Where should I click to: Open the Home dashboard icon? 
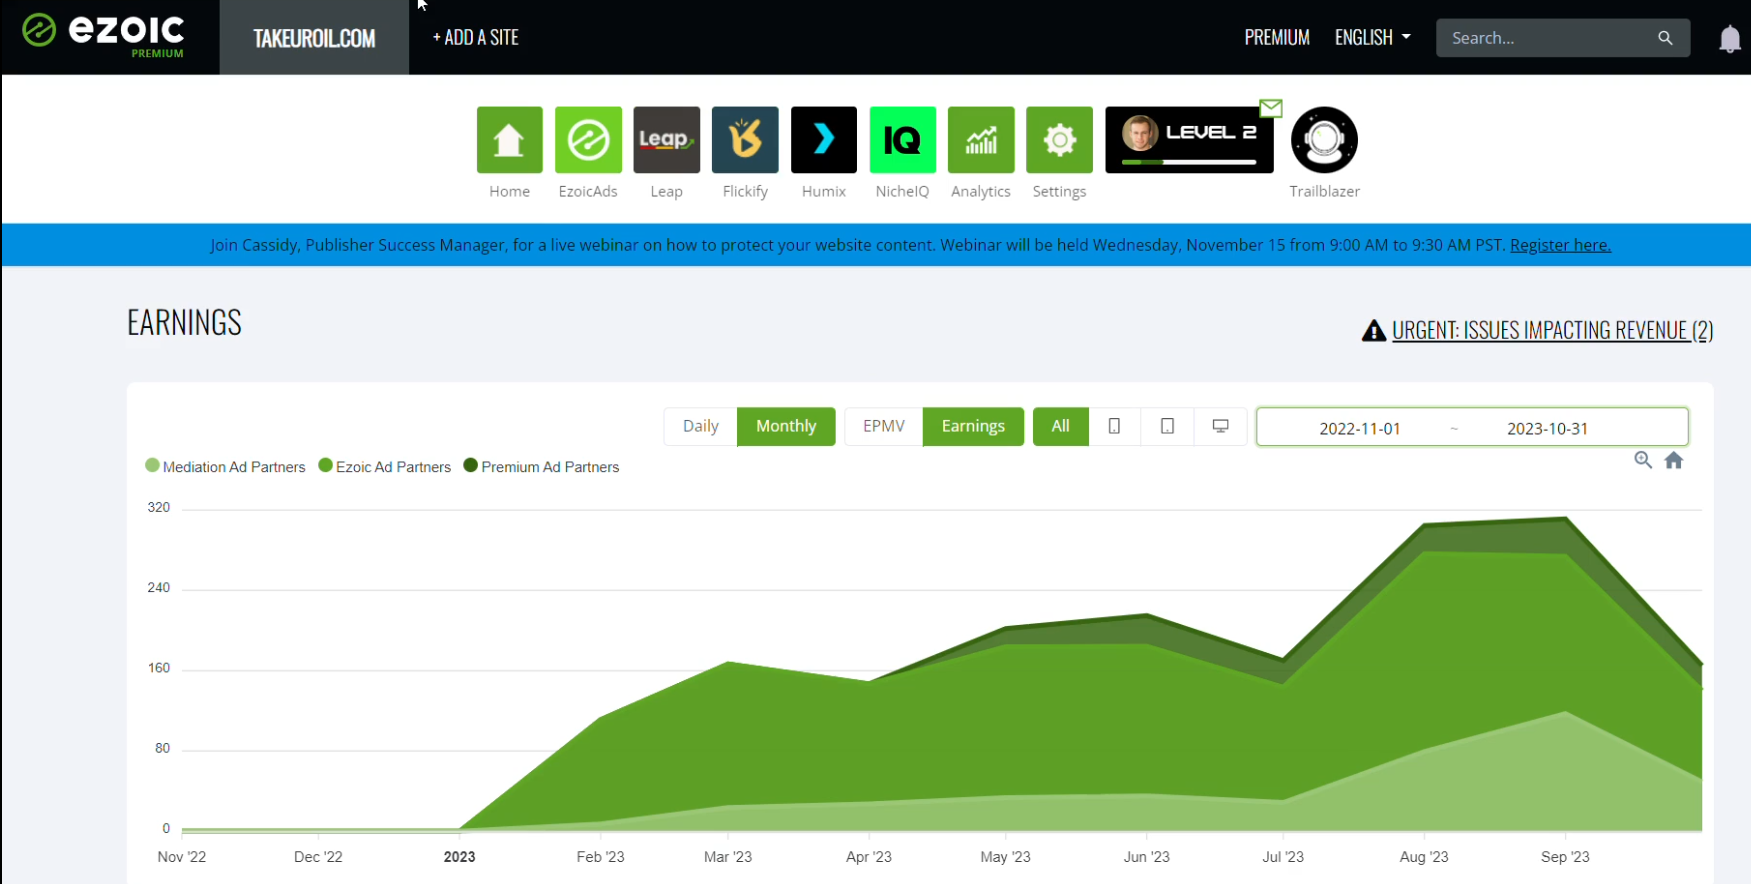tap(509, 140)
